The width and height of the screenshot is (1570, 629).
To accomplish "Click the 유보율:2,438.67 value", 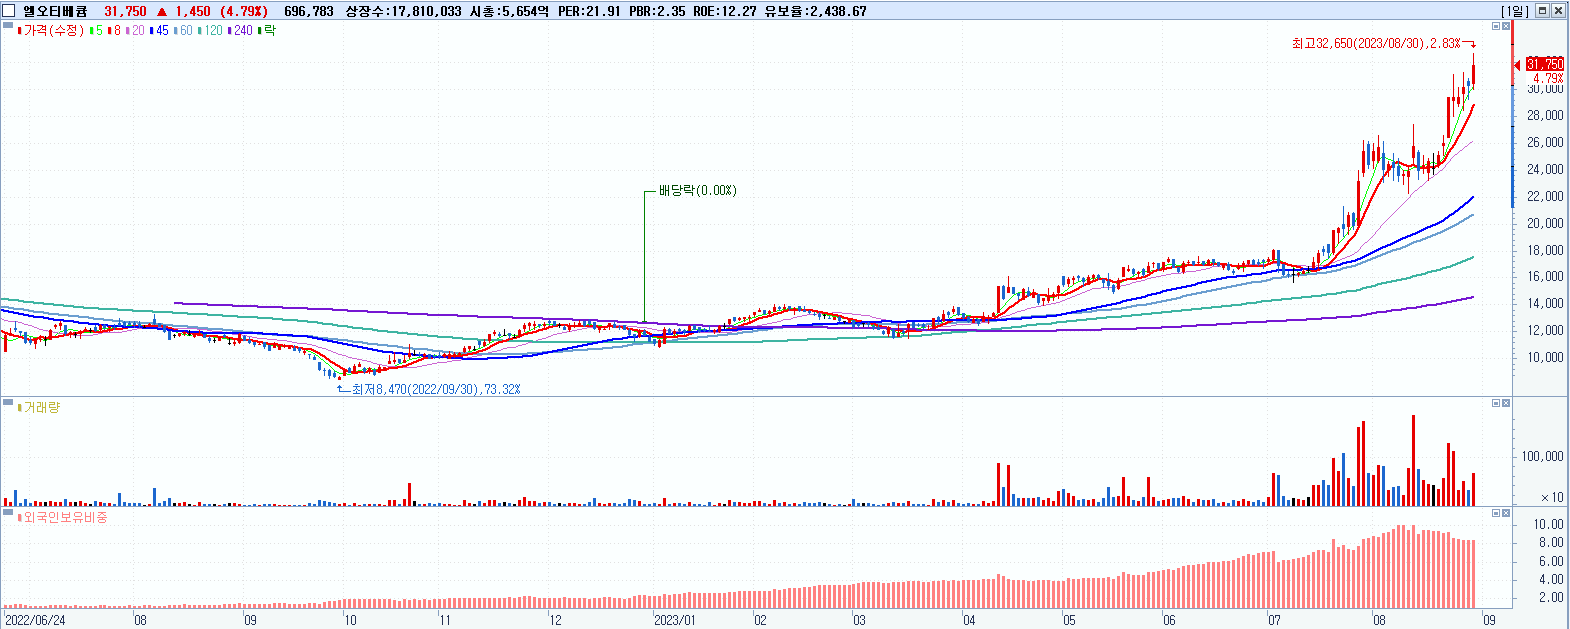I will click(x=815, y=11).
